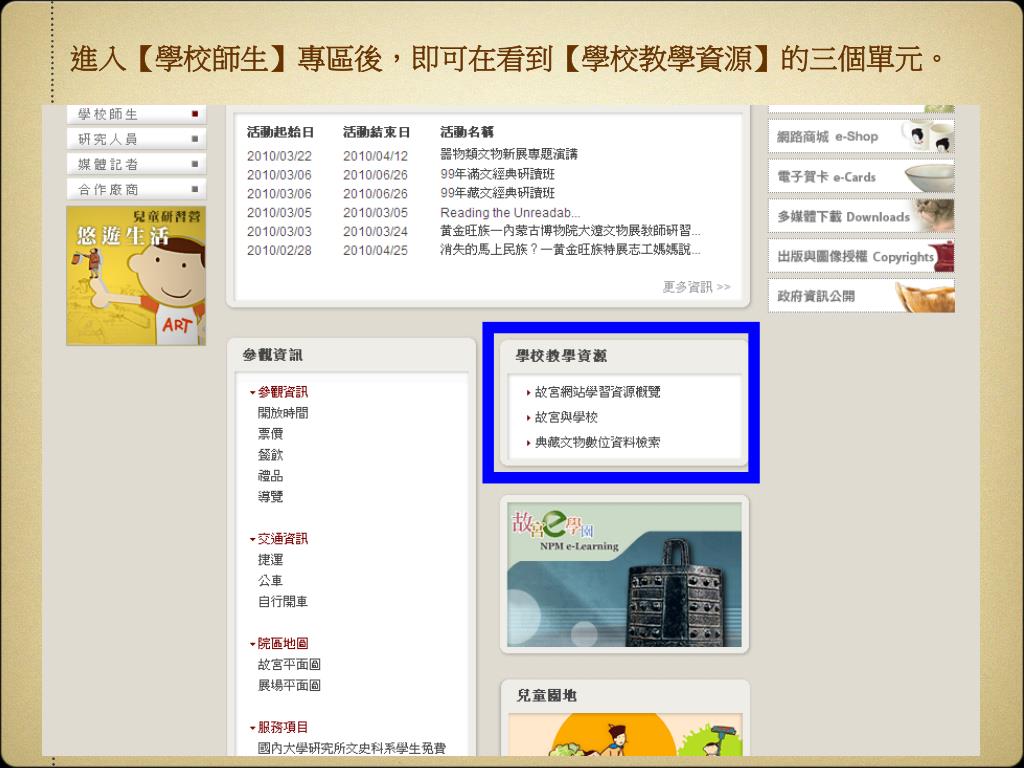Open the 學校師生 section in sidebar
This screenshot has width=1024, height=768.
click(136, 114)
